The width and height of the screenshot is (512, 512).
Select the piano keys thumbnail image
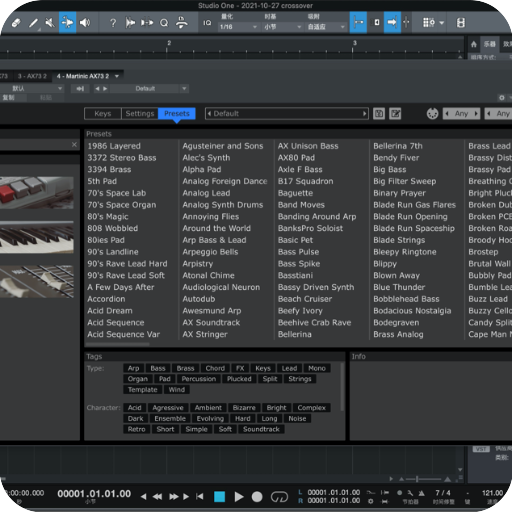(37, 237)
